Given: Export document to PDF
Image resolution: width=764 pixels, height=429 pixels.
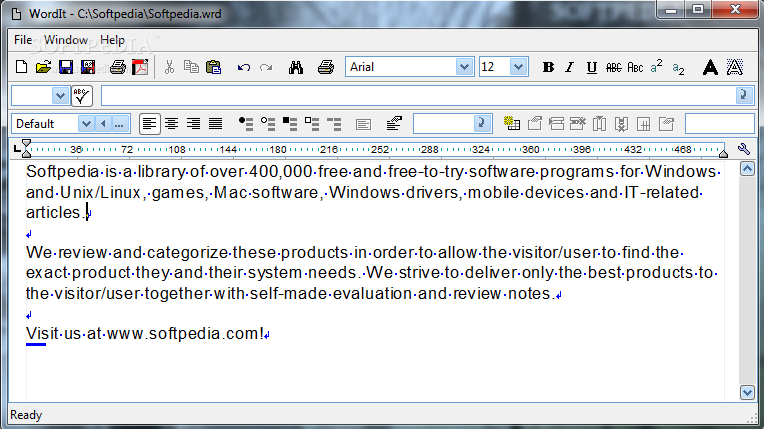Looking at the screenshot, I should click(x=140, y=67).
